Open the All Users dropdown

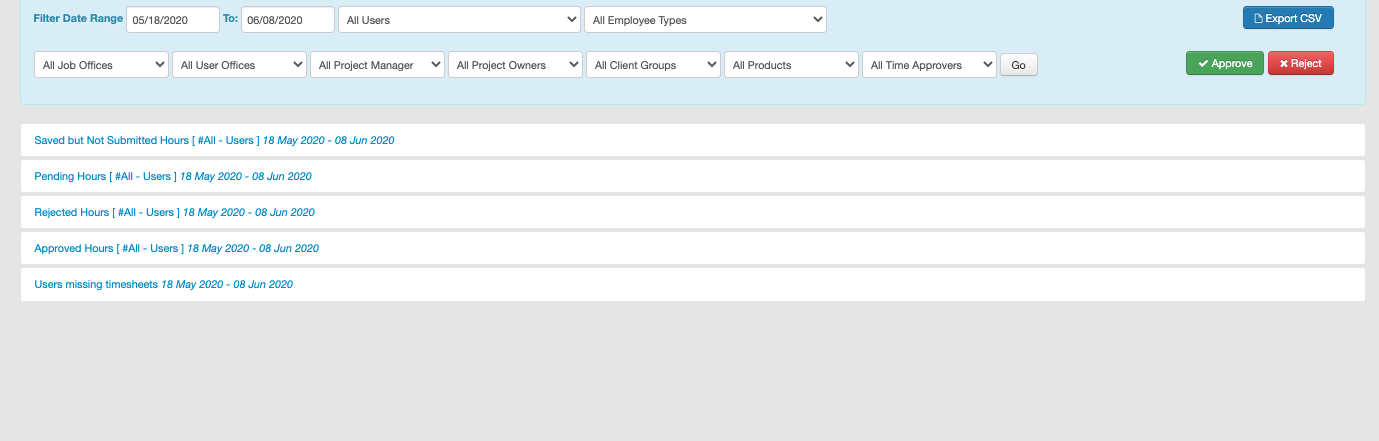(x=459, y=20)
